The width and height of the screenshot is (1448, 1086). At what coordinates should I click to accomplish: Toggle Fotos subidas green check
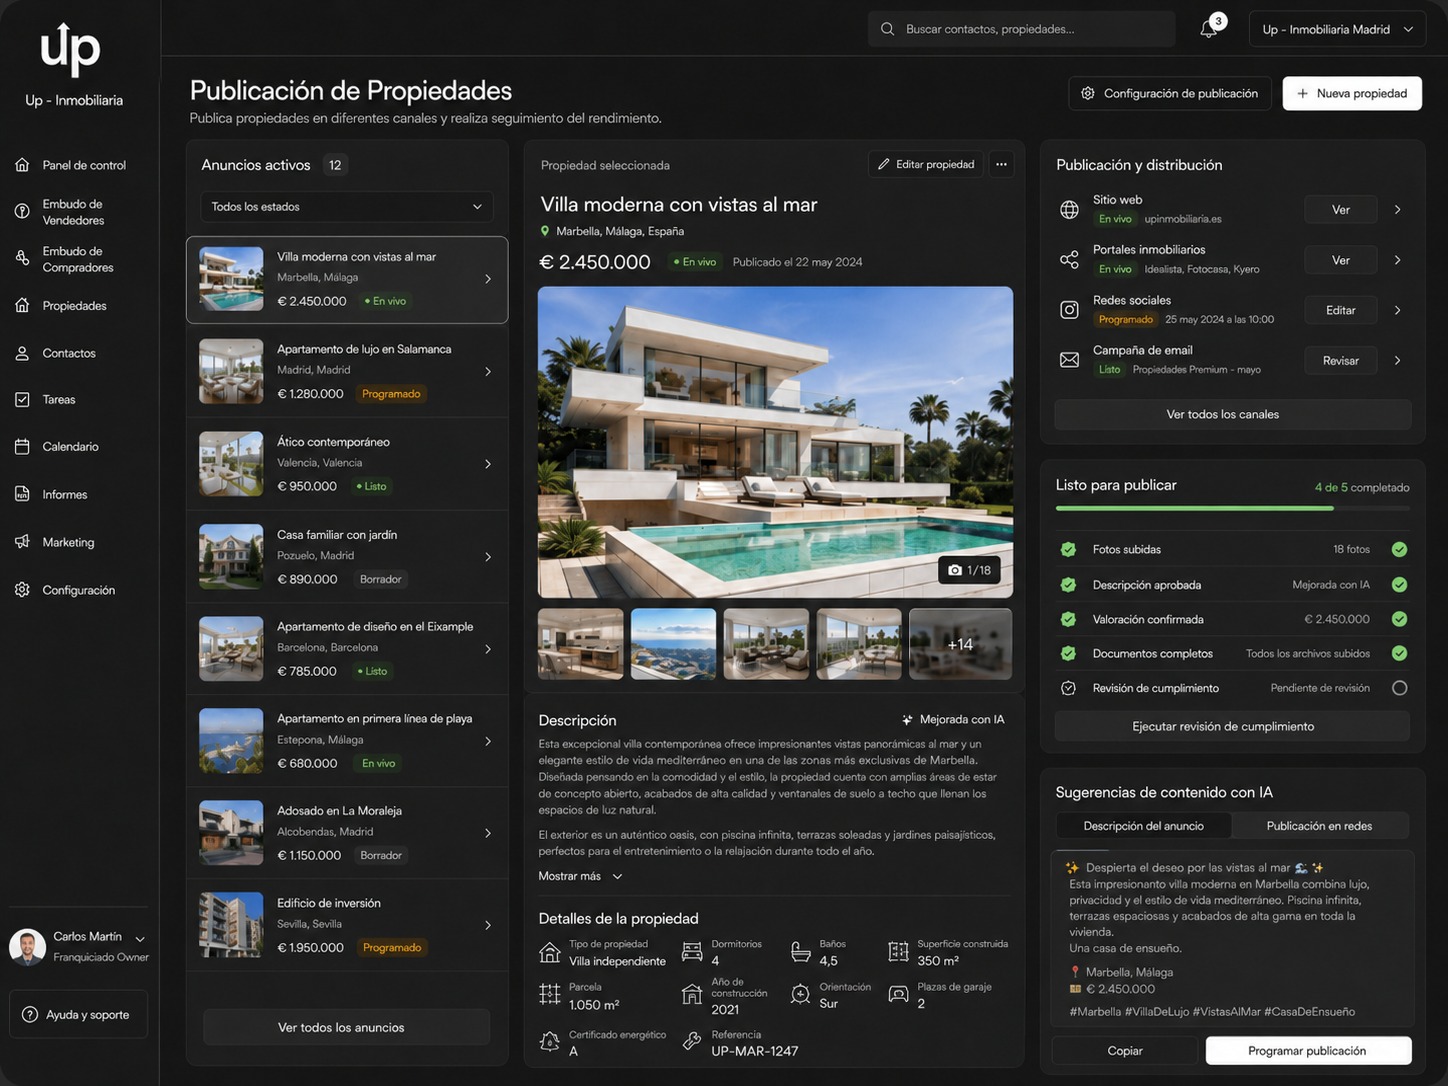coord(1399,549)
